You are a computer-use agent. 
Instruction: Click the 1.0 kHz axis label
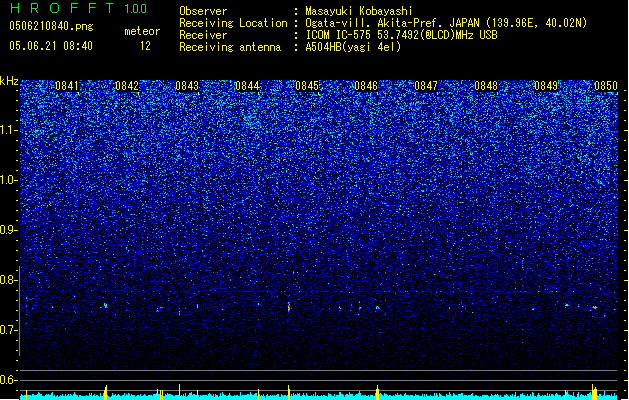click(9, 181)
